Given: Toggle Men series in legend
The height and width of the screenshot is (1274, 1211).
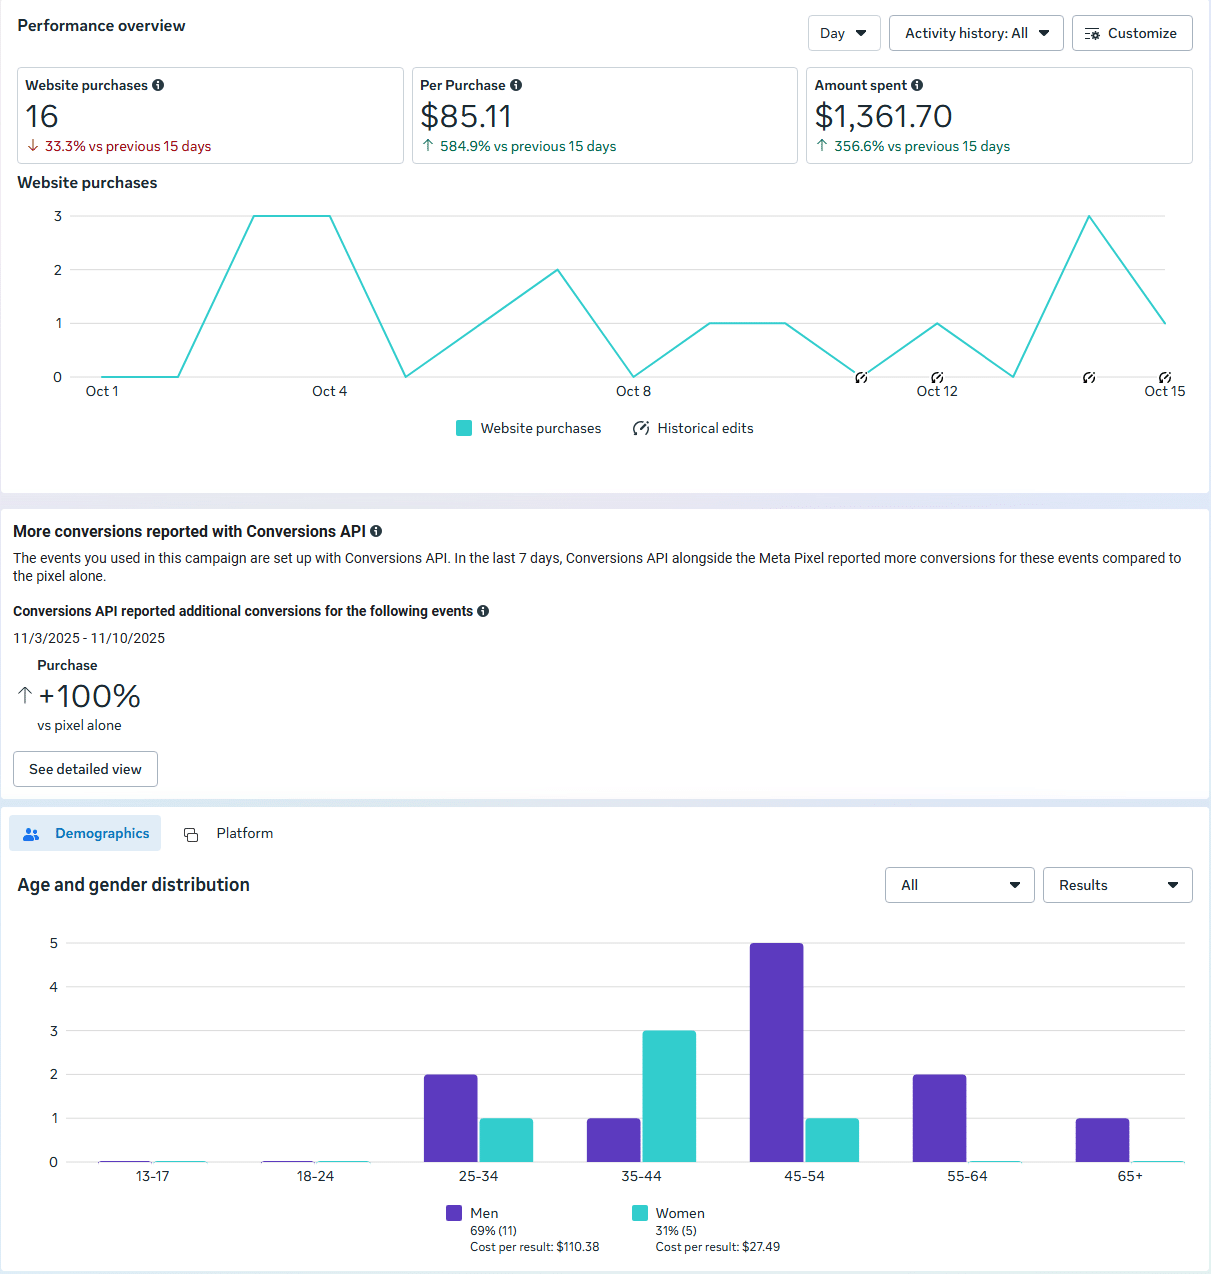Looking at the screenshot, I should tap(455, 1213).
